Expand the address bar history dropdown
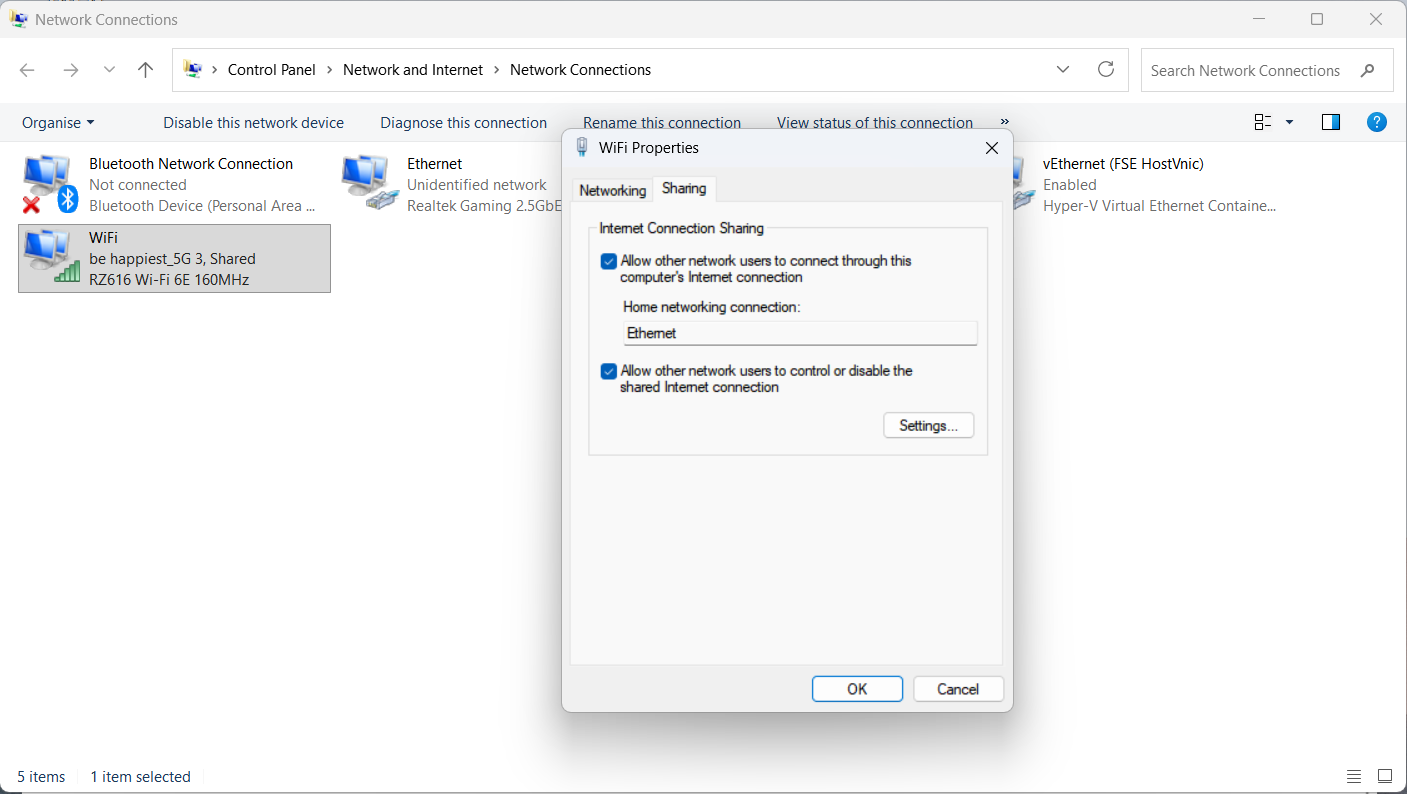This screenshot has width=1407, height=794. pos(1063,69)
